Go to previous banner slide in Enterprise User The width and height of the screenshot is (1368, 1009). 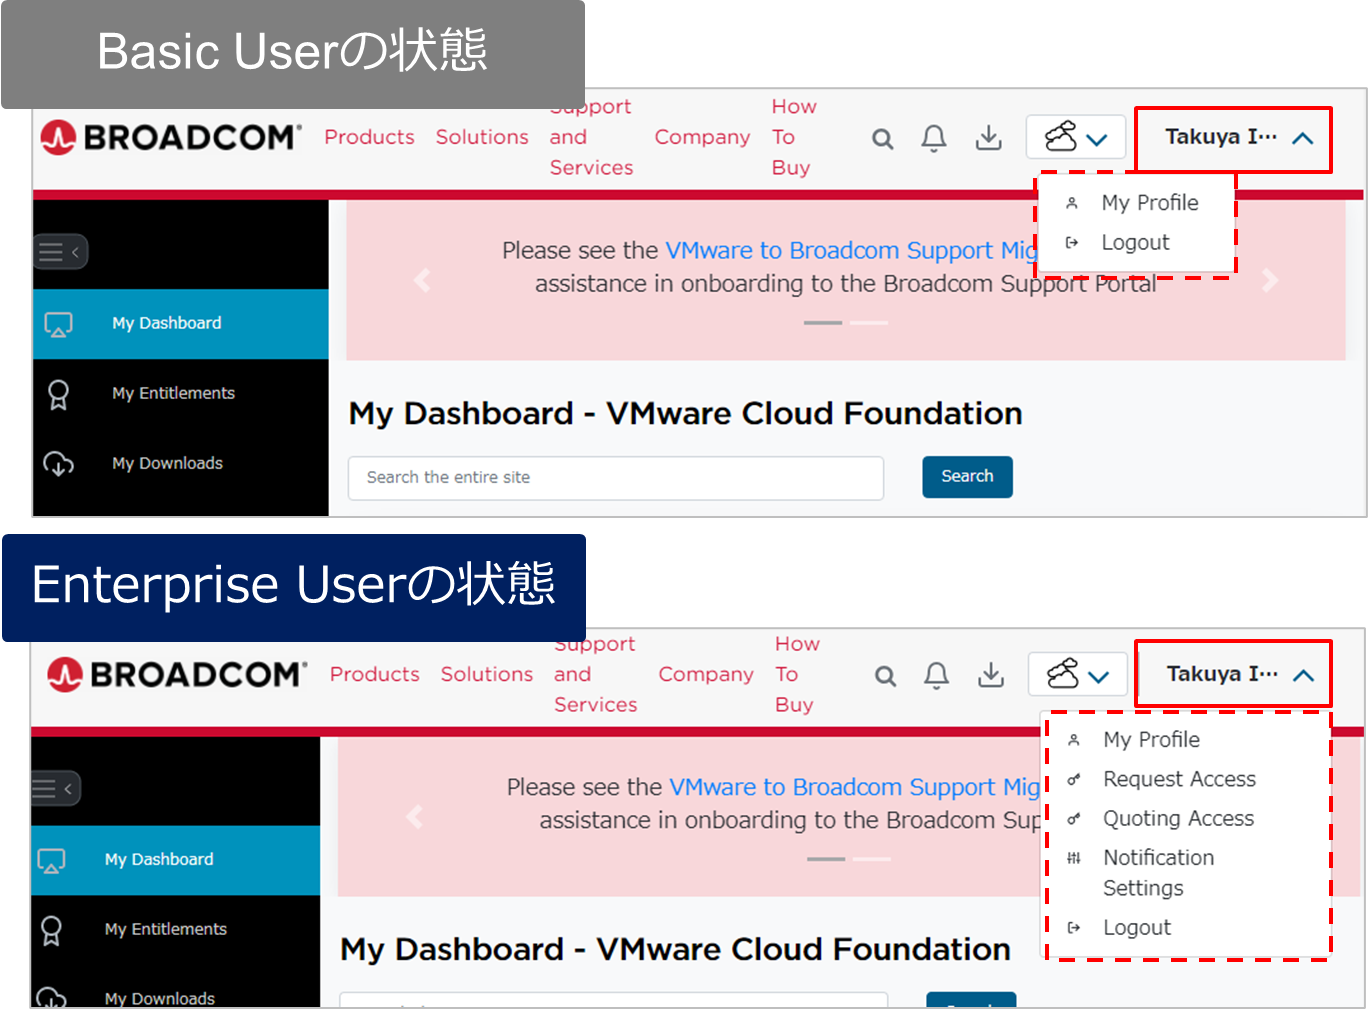pos(415,817)
